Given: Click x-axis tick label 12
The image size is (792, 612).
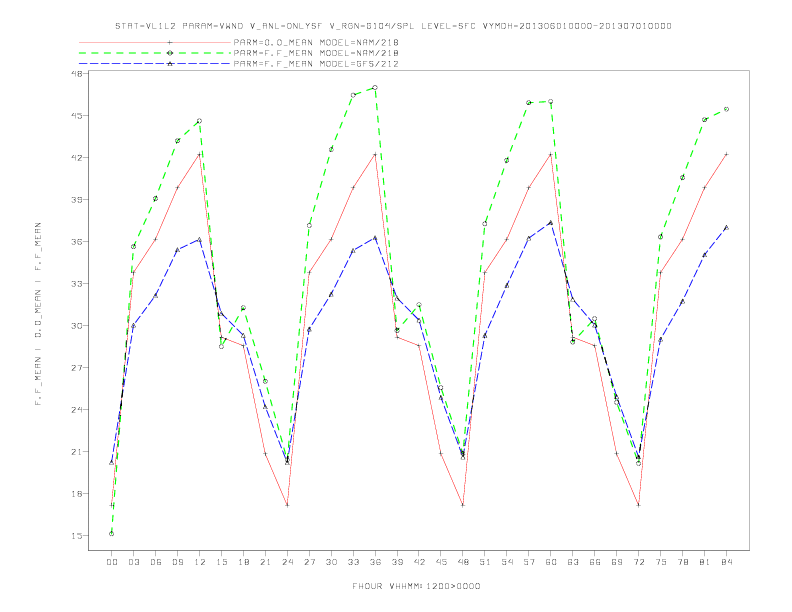Looking at the screenshot, I should 200,562.
